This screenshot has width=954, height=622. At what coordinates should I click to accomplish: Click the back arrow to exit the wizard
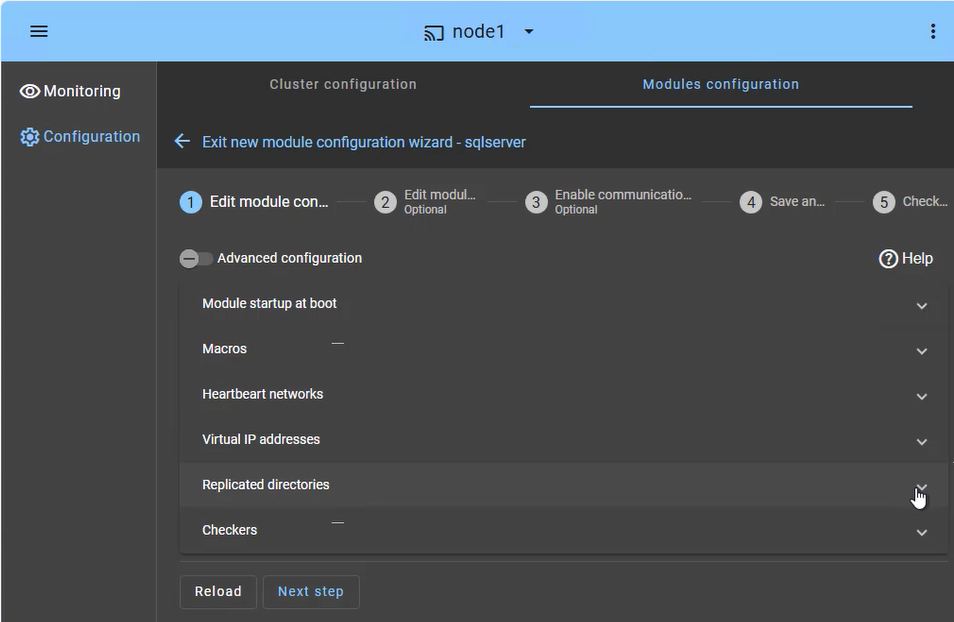pyautogui.click(x=181, y=141)
